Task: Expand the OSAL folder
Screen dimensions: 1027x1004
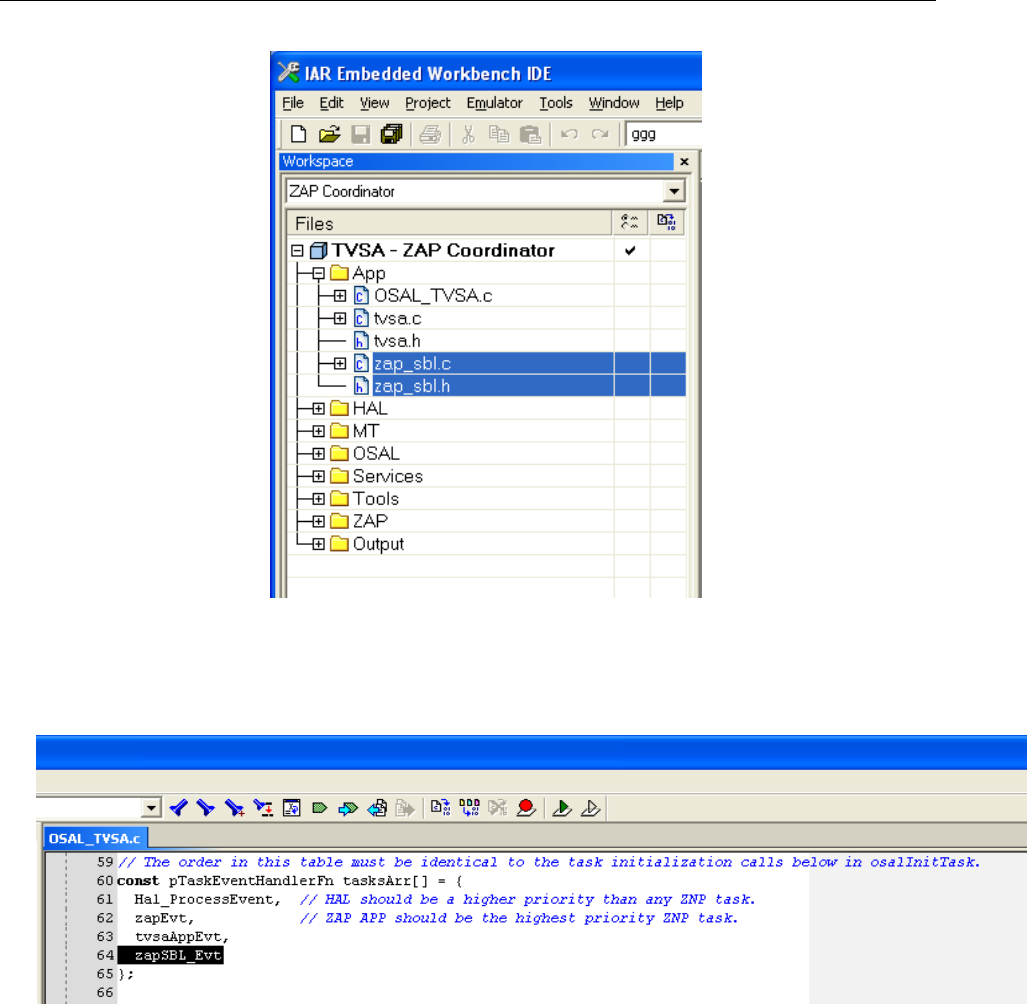Action: click(x=318, y=453)
